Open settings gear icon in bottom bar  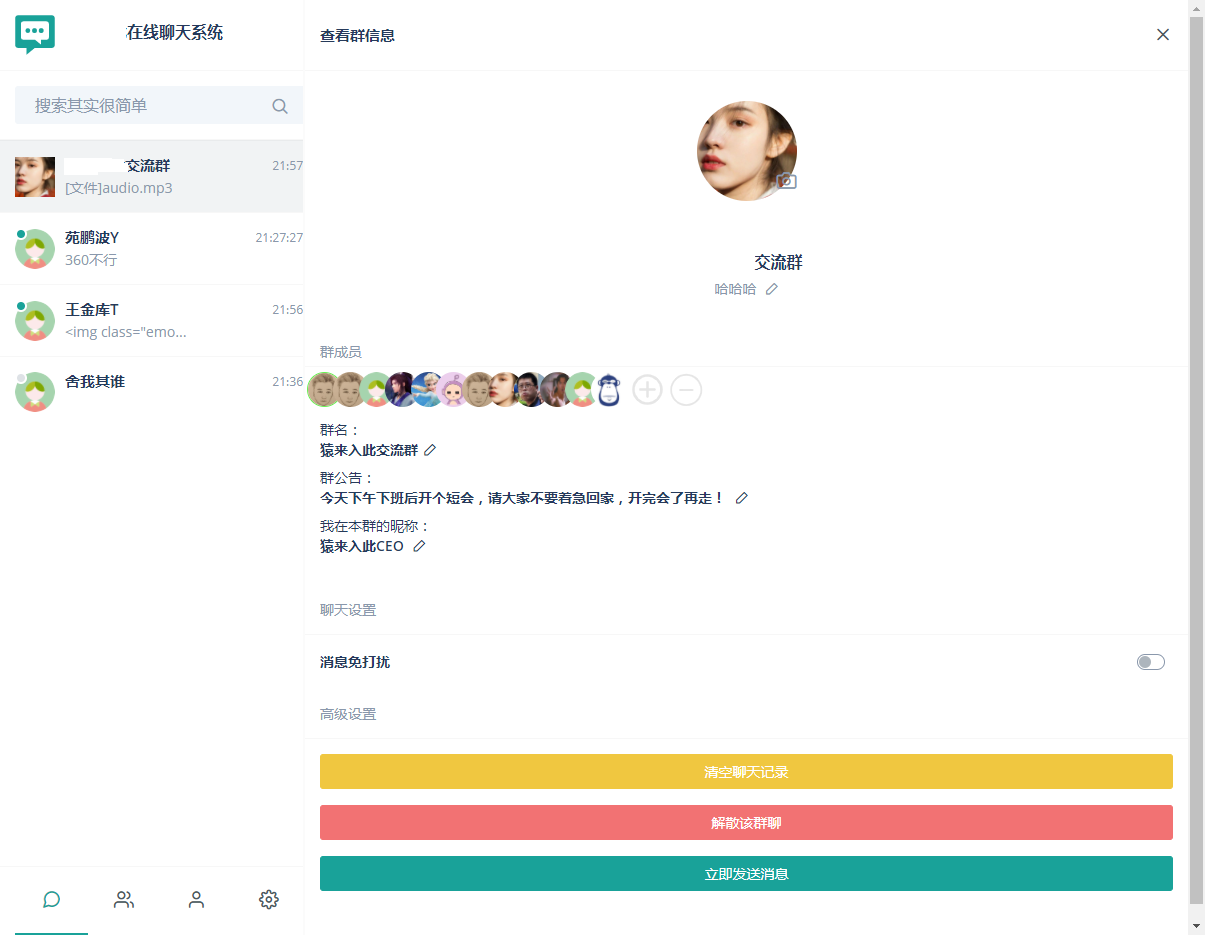coord(268,899)
